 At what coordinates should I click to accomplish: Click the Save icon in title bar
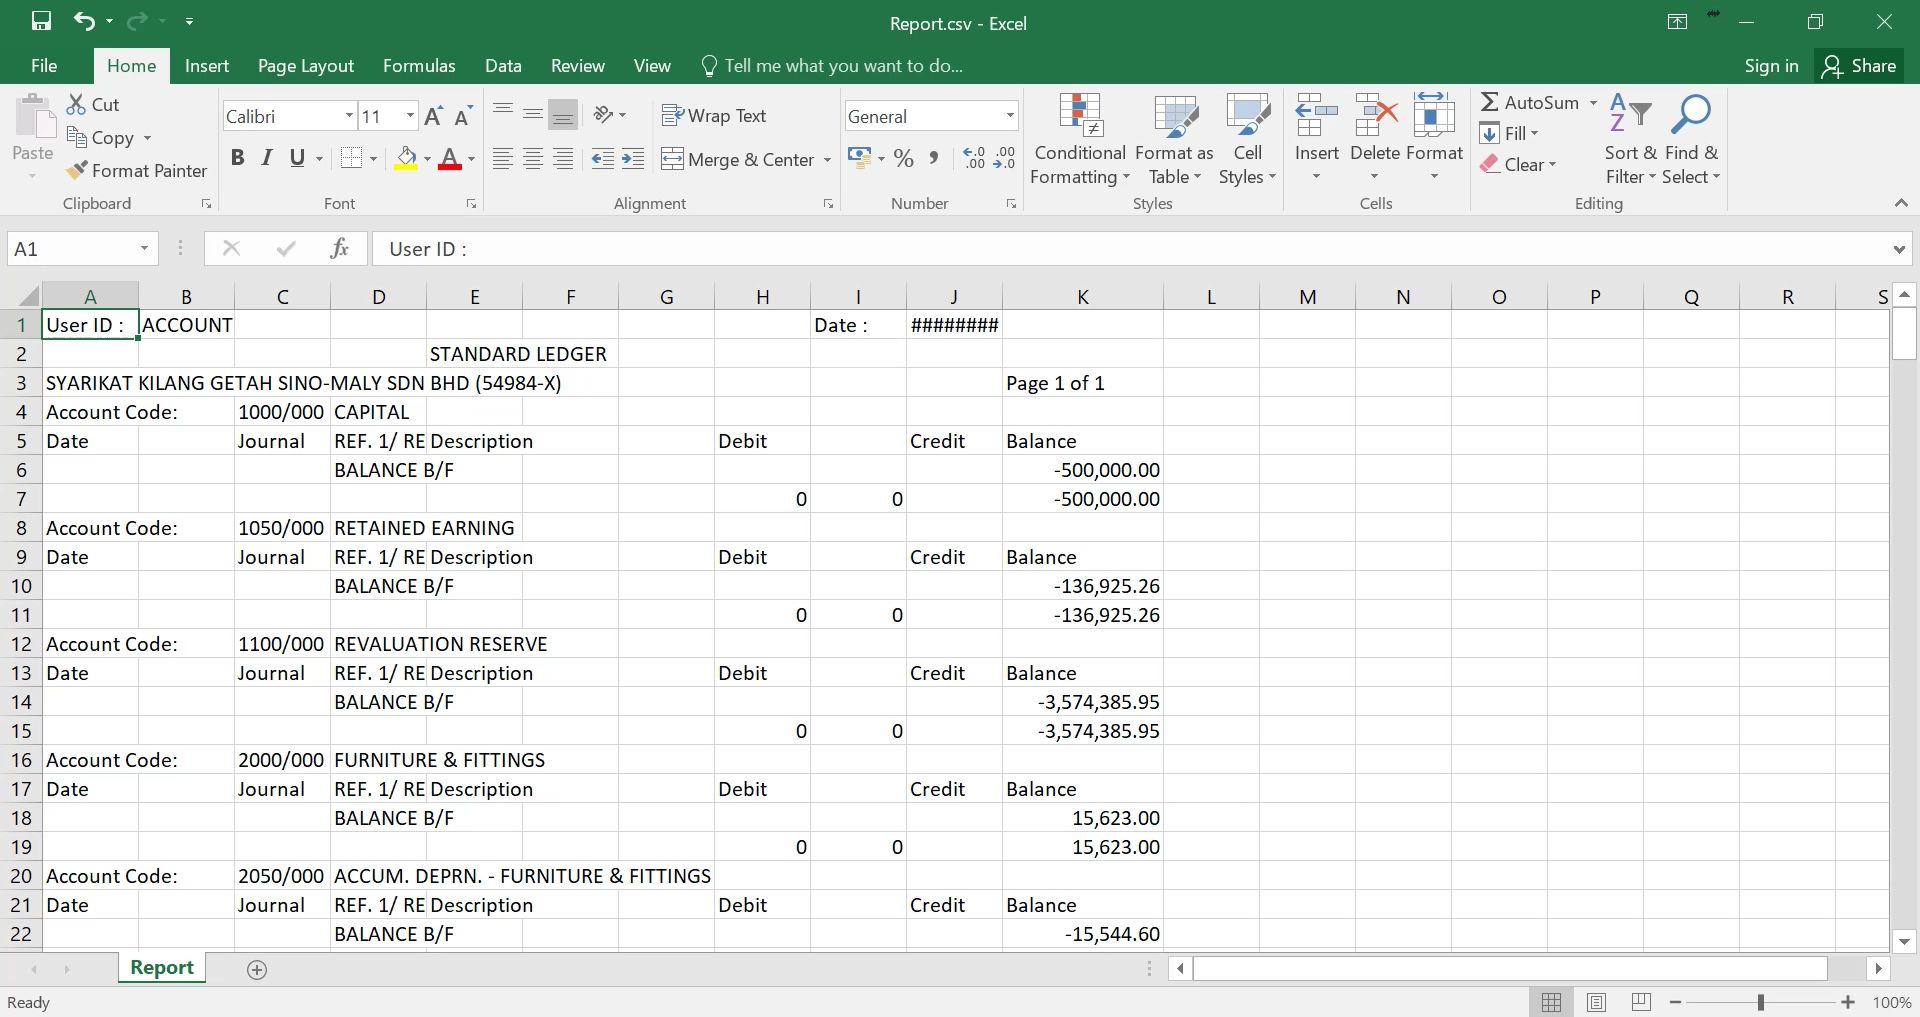coord(41,22)
